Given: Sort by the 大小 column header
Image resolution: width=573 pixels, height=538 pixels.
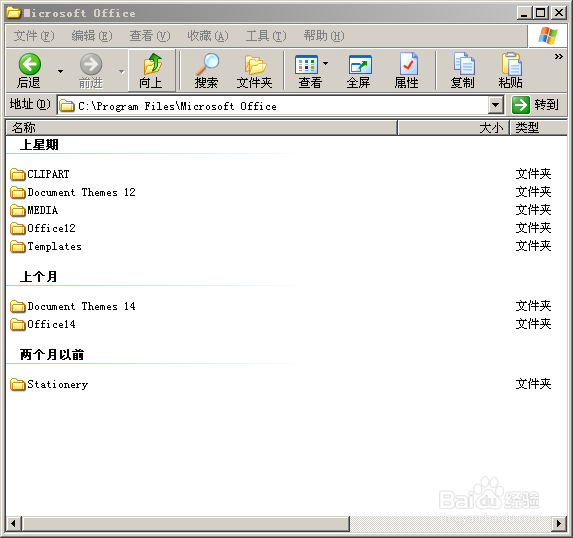Looking at the screenshot, I should [x=454, y=128].
